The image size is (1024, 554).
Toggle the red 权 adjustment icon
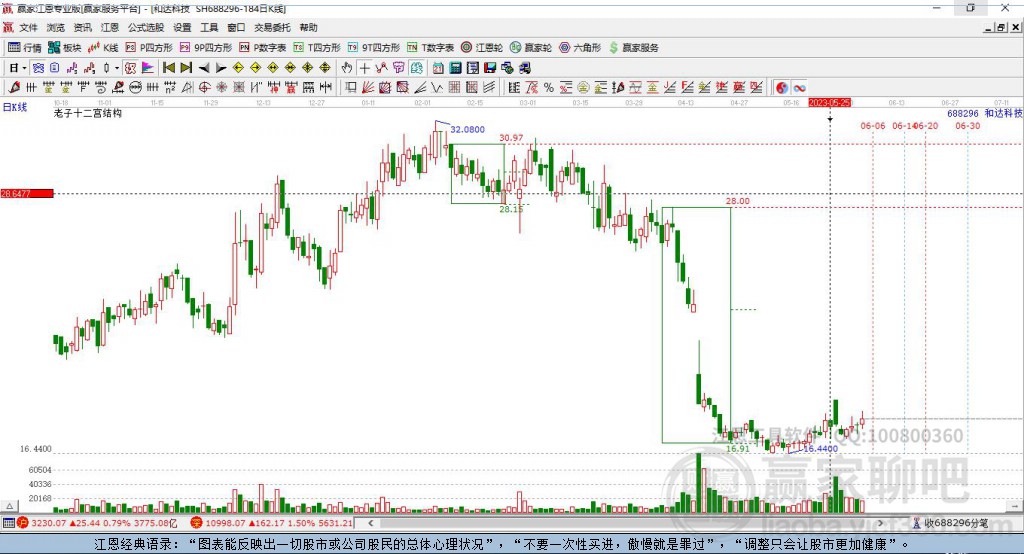pyautogui.click(x=131, y=68)
